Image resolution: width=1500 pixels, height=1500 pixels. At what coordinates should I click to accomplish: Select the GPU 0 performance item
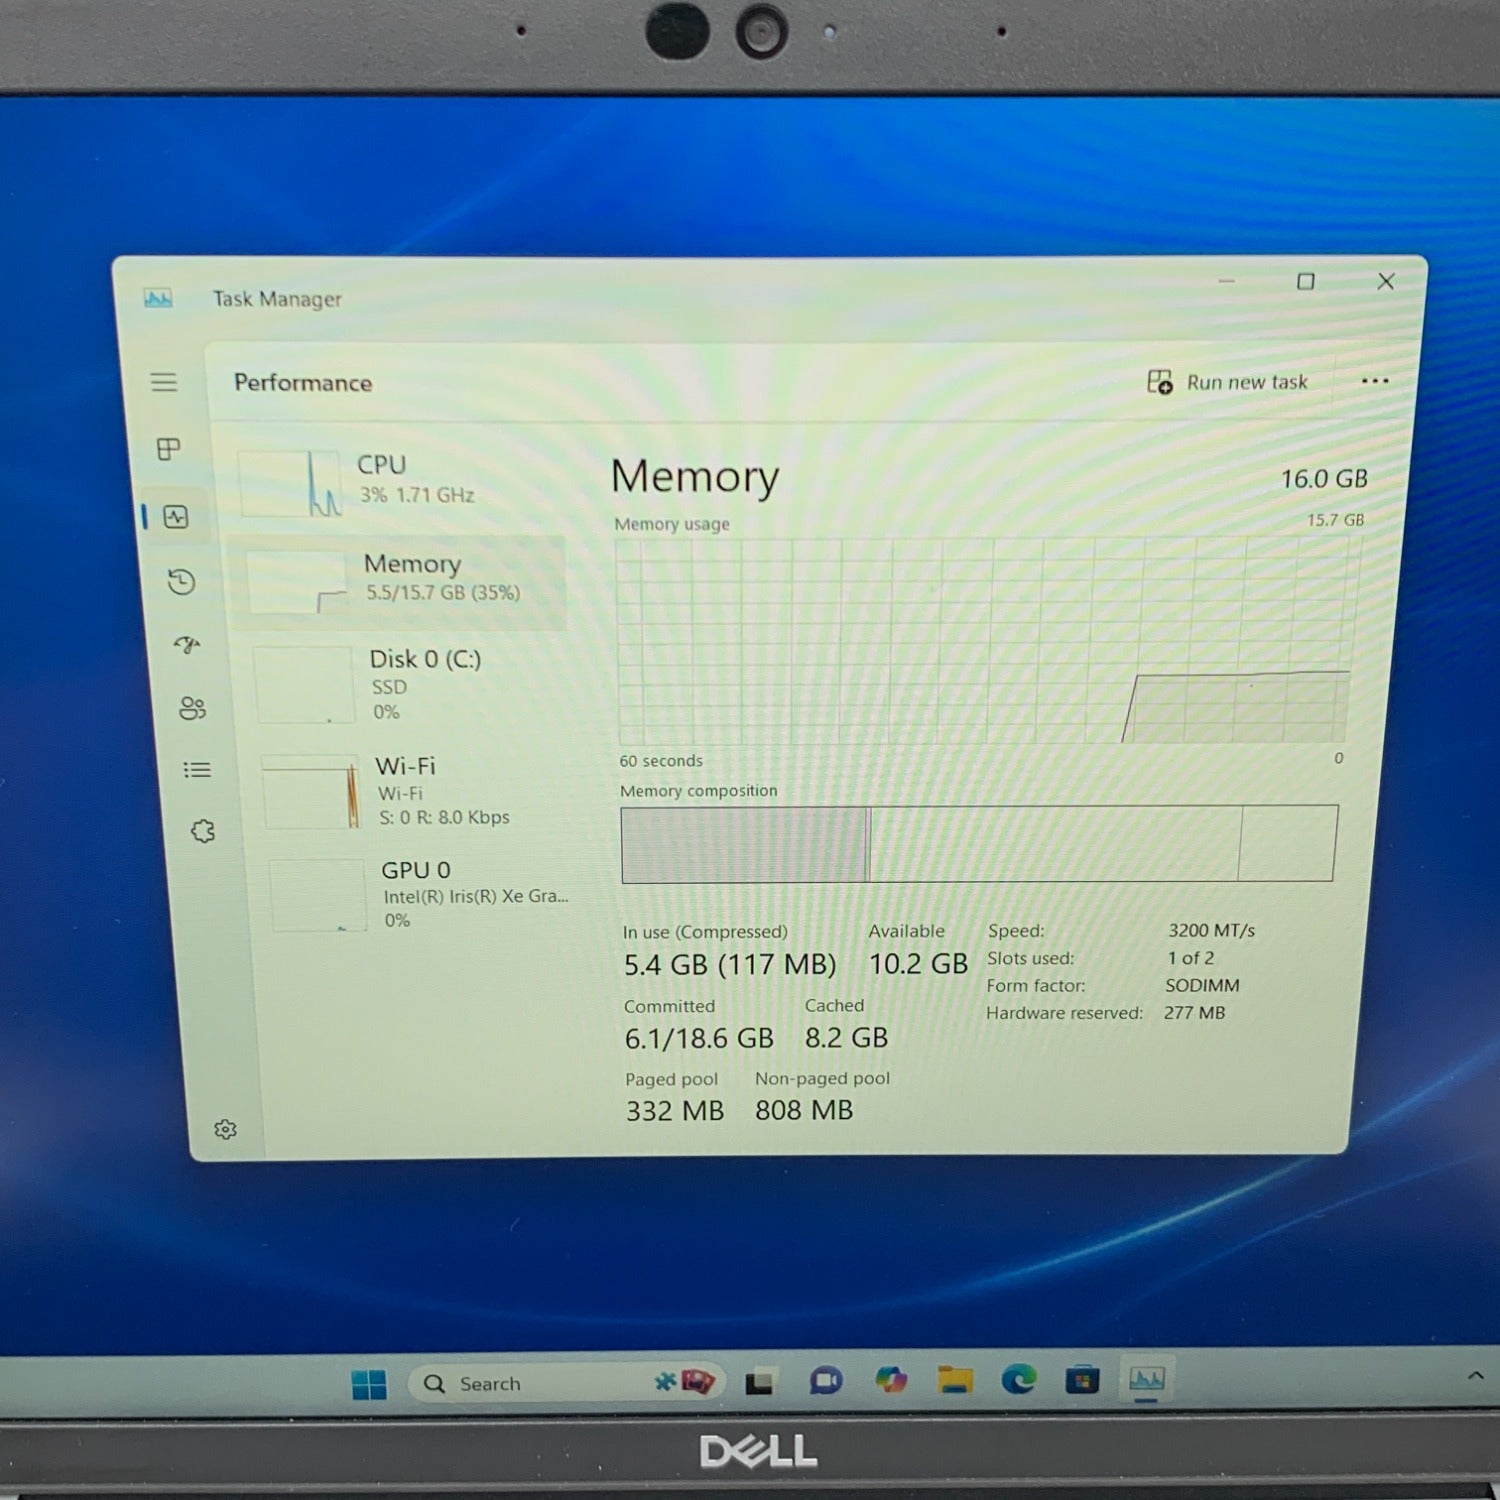click(422, 895)
